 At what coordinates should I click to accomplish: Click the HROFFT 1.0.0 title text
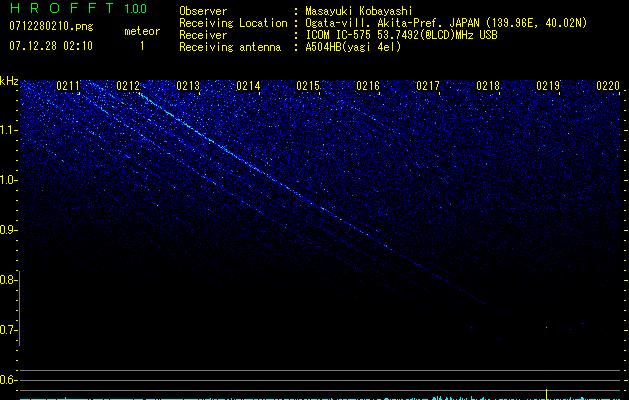click(x=79, y=8)
